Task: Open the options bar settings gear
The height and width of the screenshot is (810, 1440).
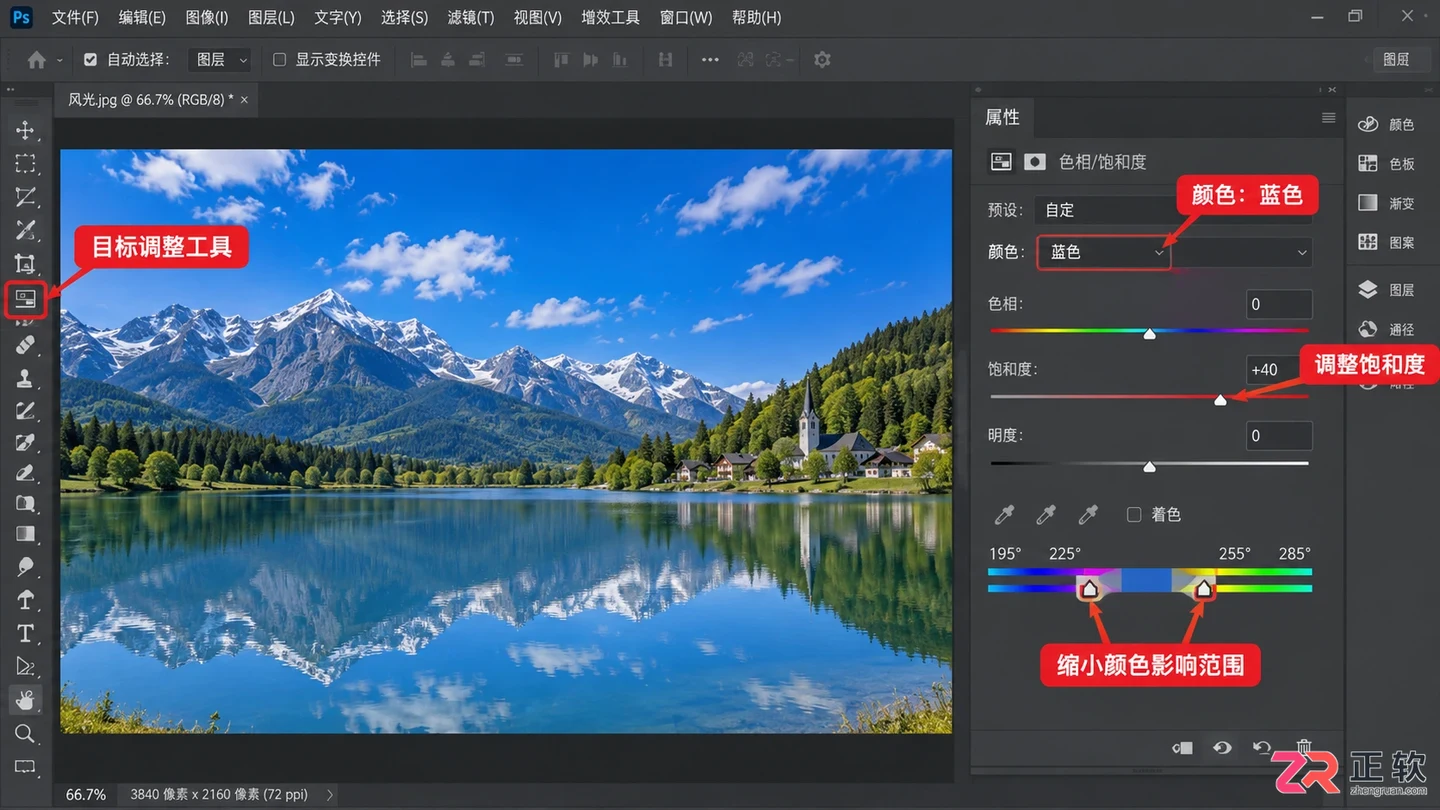Action: [822, 60]
